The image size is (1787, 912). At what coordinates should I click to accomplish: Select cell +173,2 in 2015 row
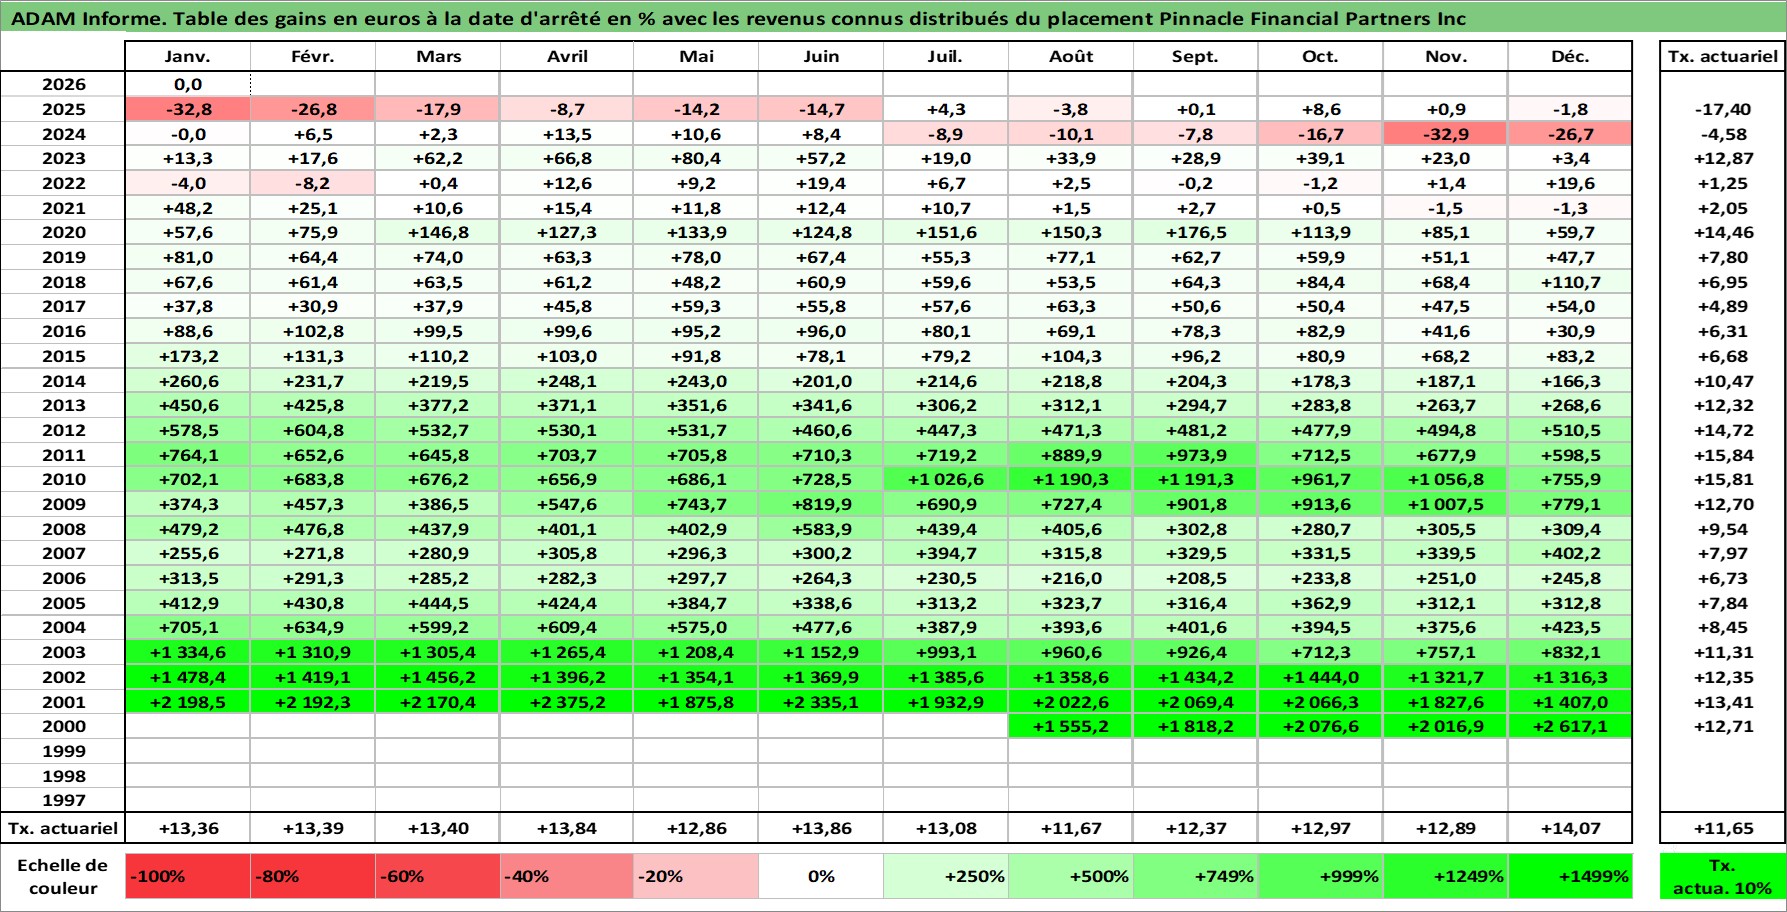pyautogui.click(x=188, y=356)
